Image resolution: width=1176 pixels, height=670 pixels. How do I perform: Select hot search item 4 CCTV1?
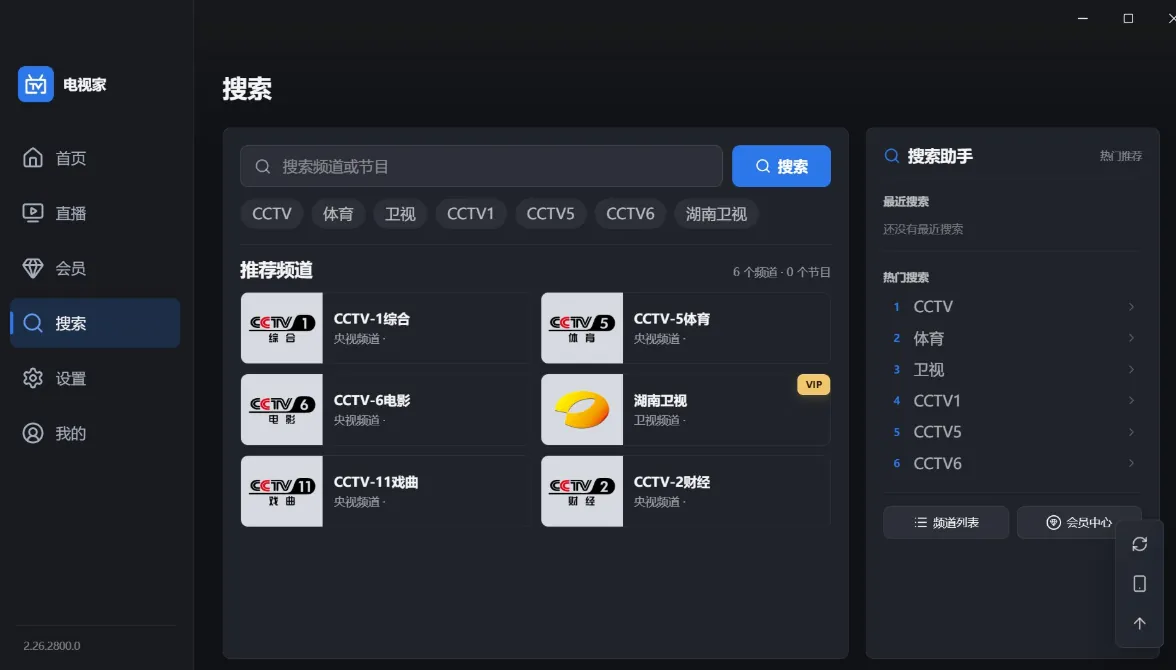1012,401
